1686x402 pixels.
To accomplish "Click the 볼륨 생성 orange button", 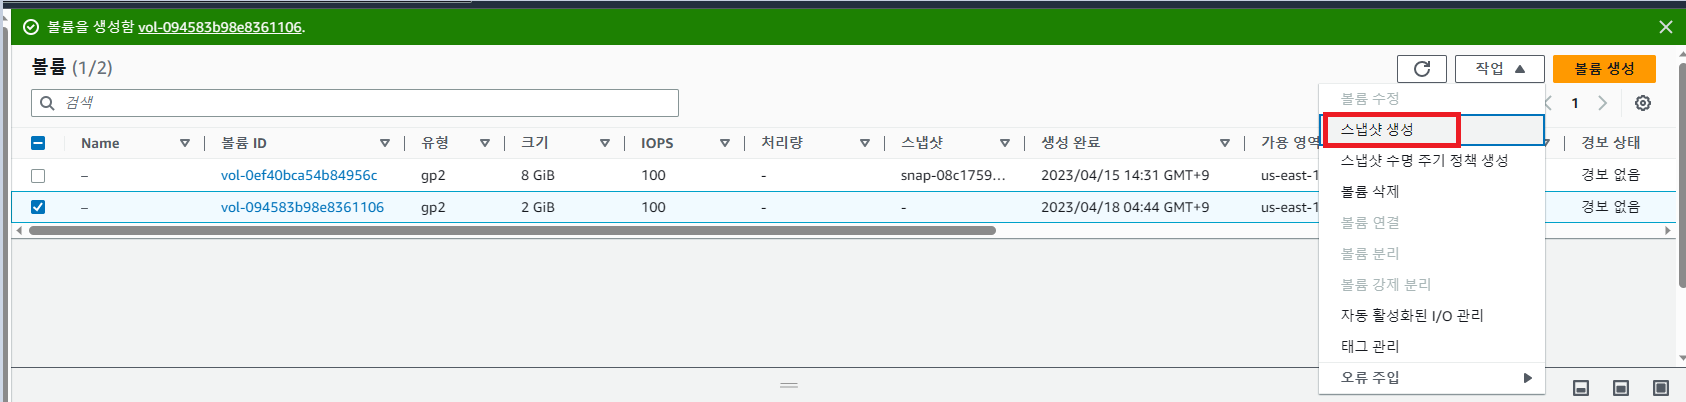I will coord(1604,68).
